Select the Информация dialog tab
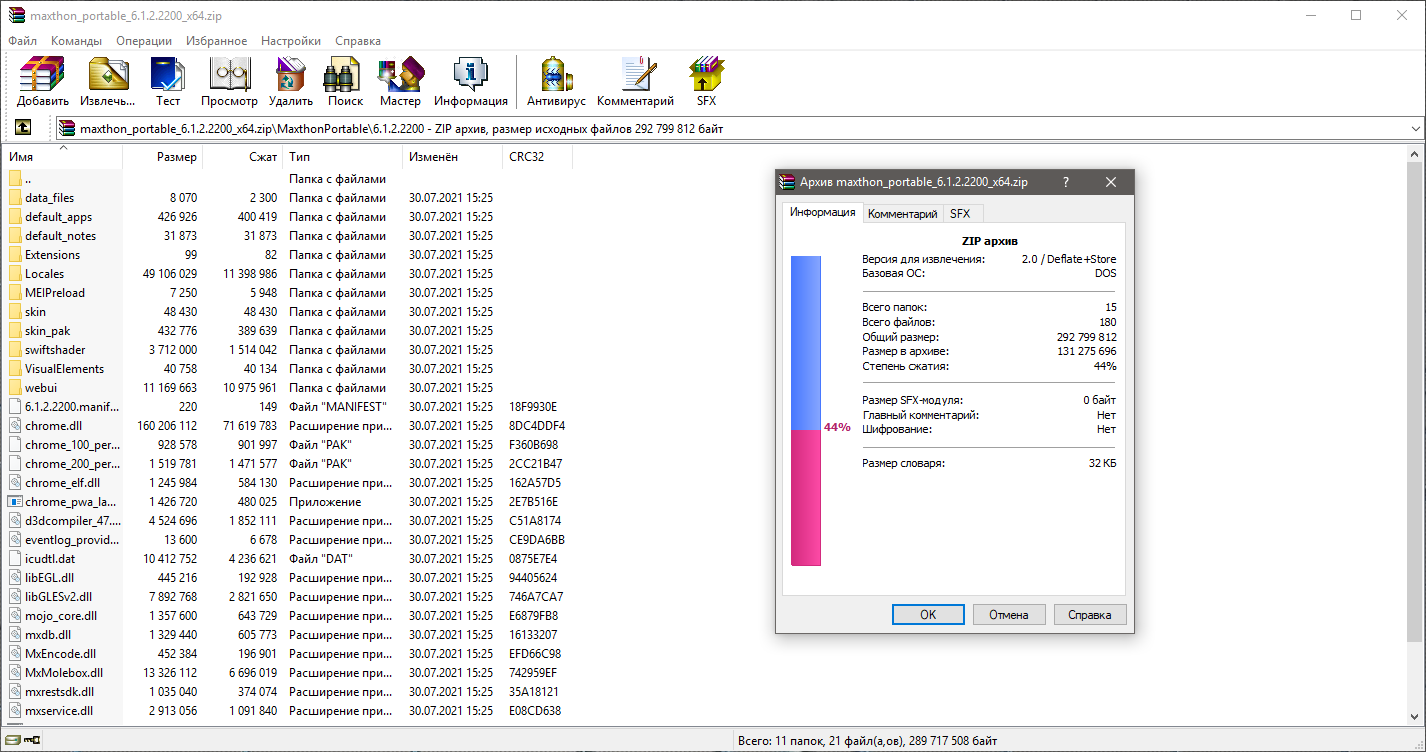The width and height of the screenshot is (1426, 752). pyautogui.click(x=822, y=212)
